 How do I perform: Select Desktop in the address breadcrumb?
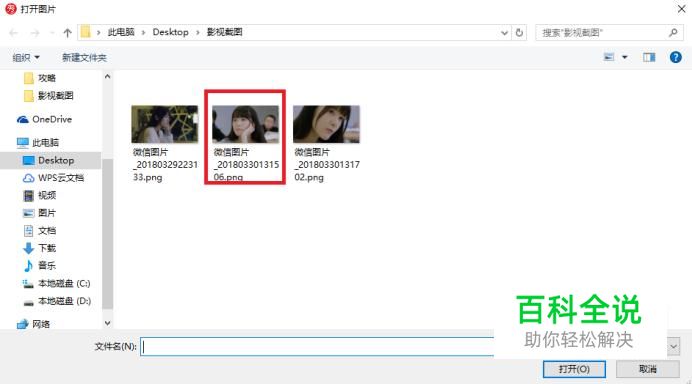point(170,32)
